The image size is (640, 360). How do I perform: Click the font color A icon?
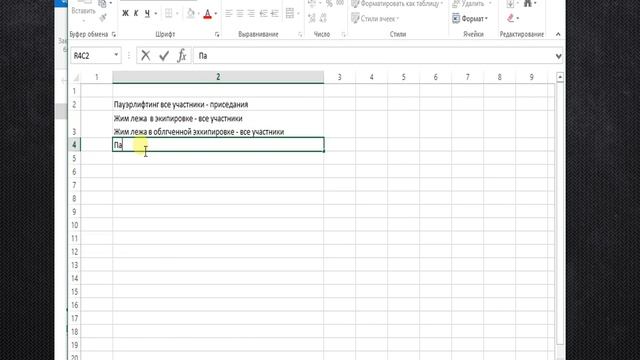207,14
